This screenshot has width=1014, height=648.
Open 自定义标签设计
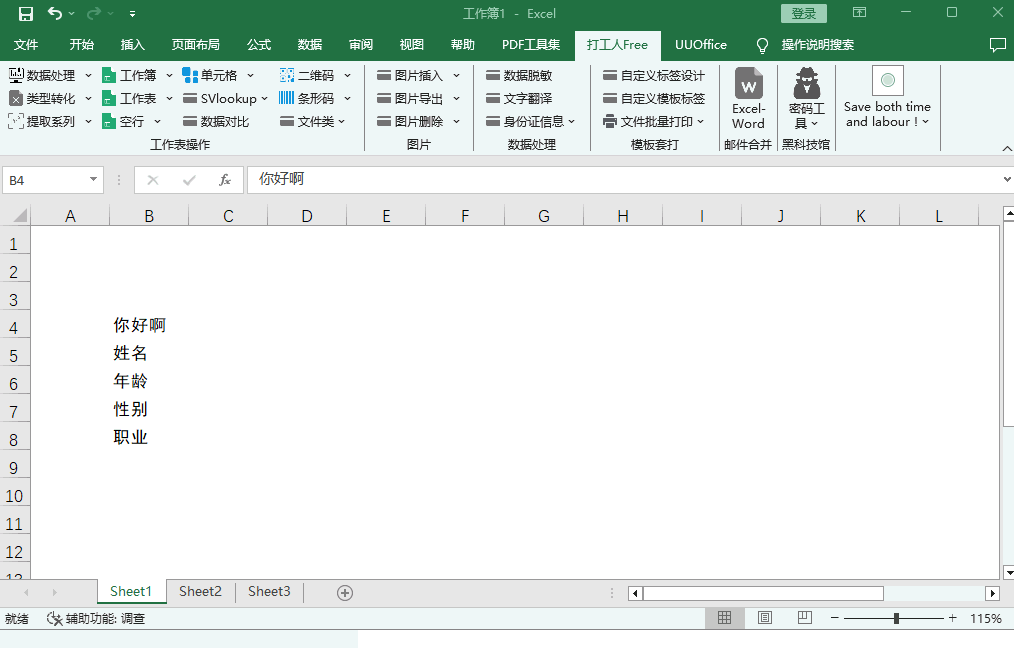click(654, 76)
